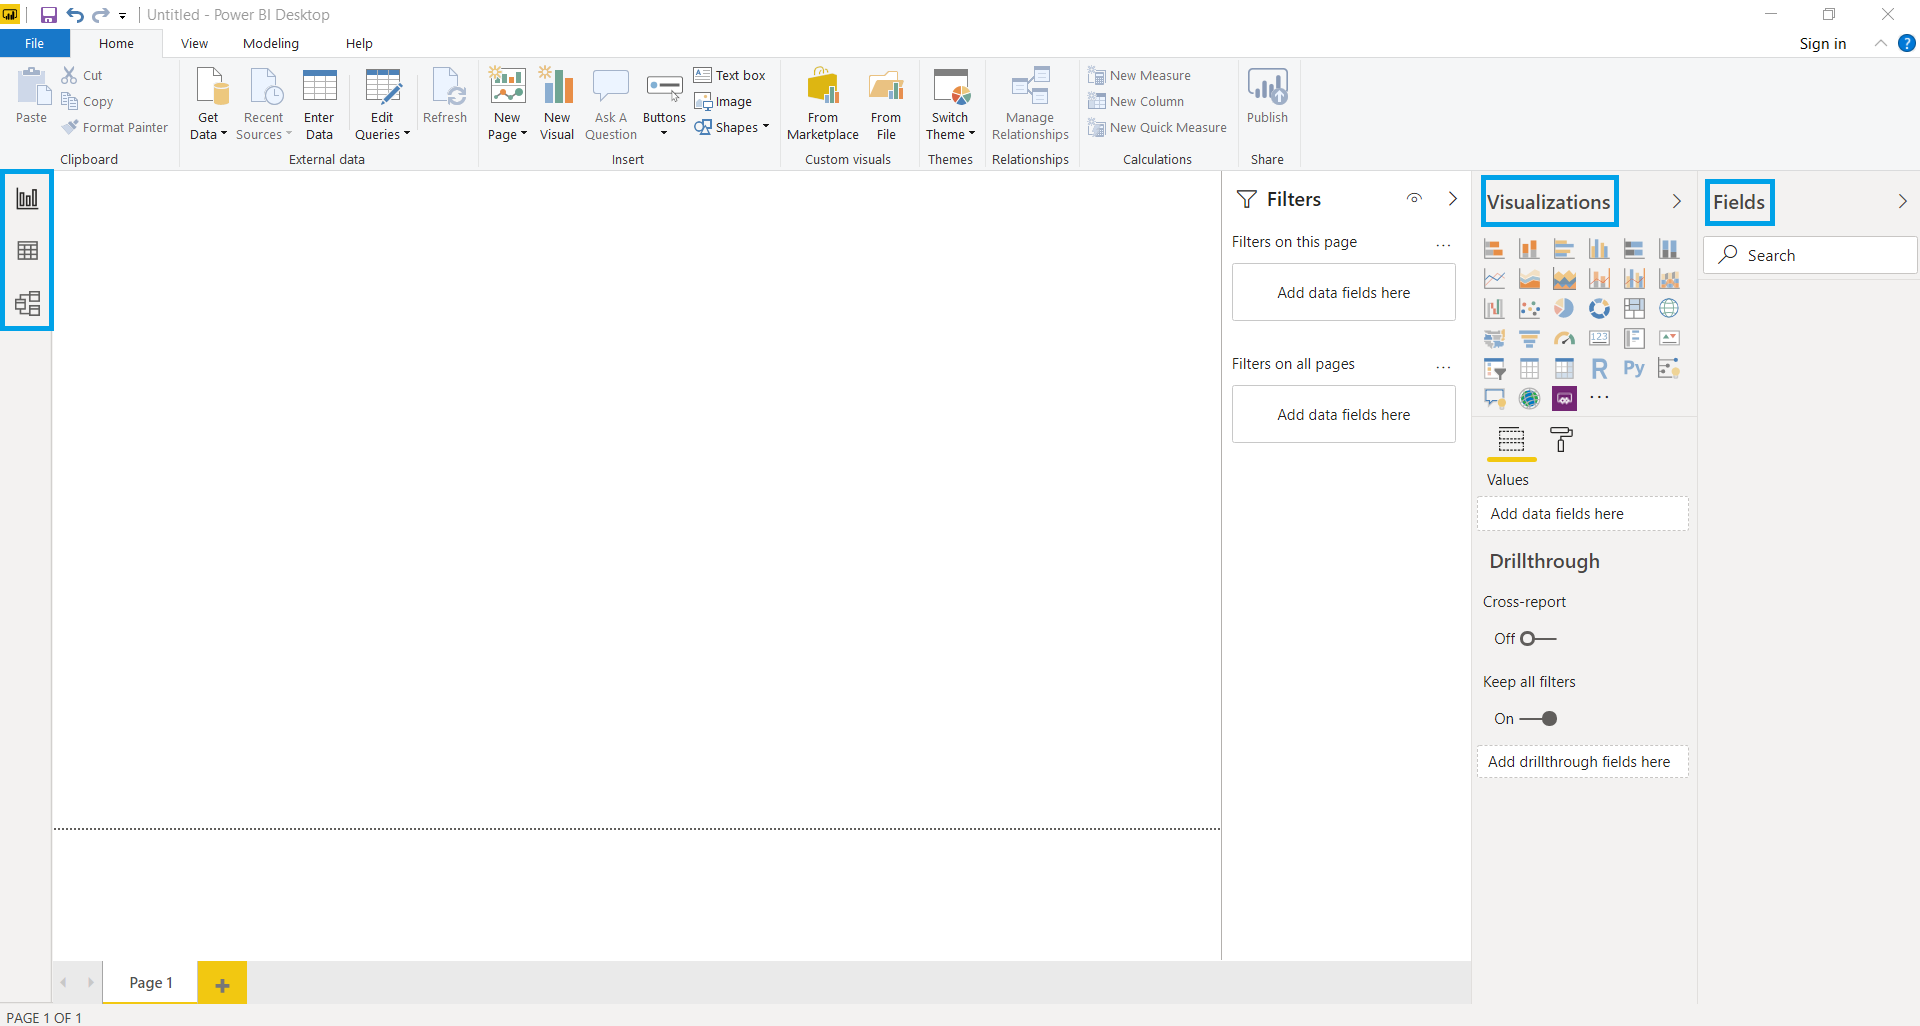Select the Slicer visual
This screenshot has width=1920, height=1026.
(x=1494, y=369)
